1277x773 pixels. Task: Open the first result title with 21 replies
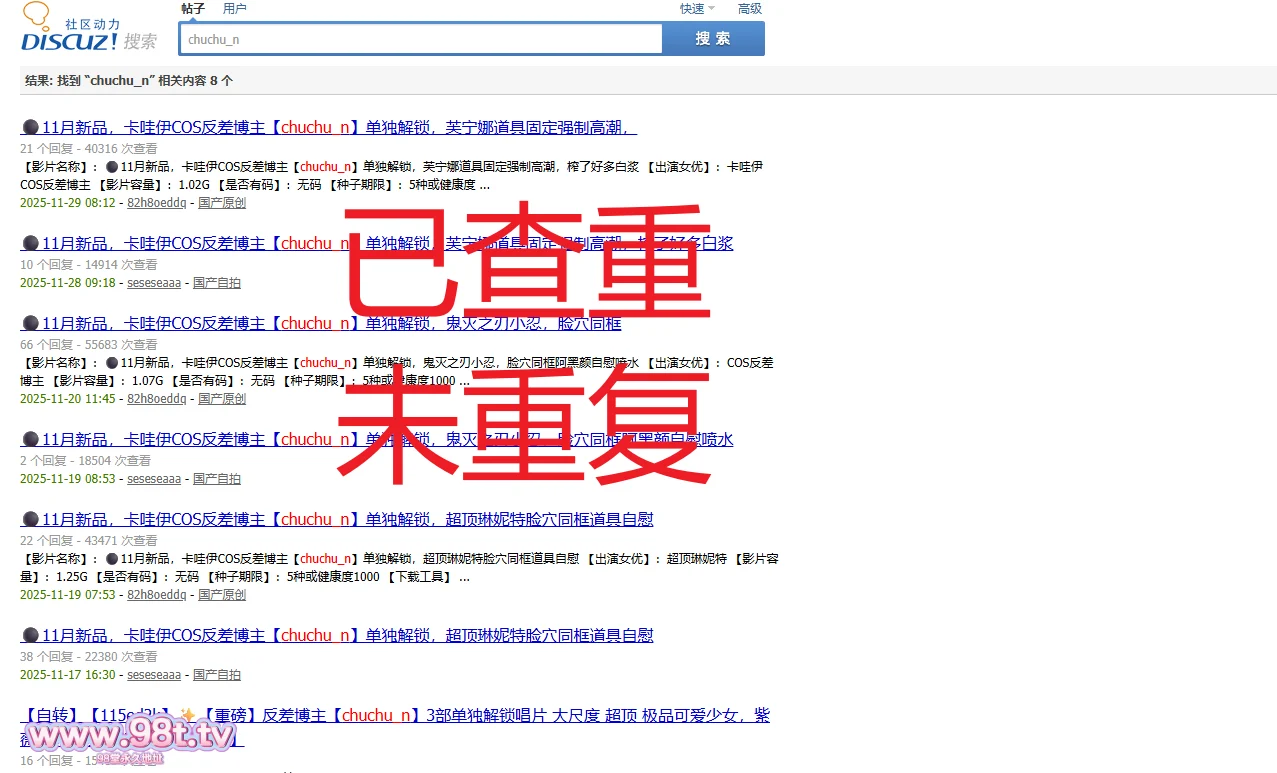pyautogui.click(x=328, y=128)
